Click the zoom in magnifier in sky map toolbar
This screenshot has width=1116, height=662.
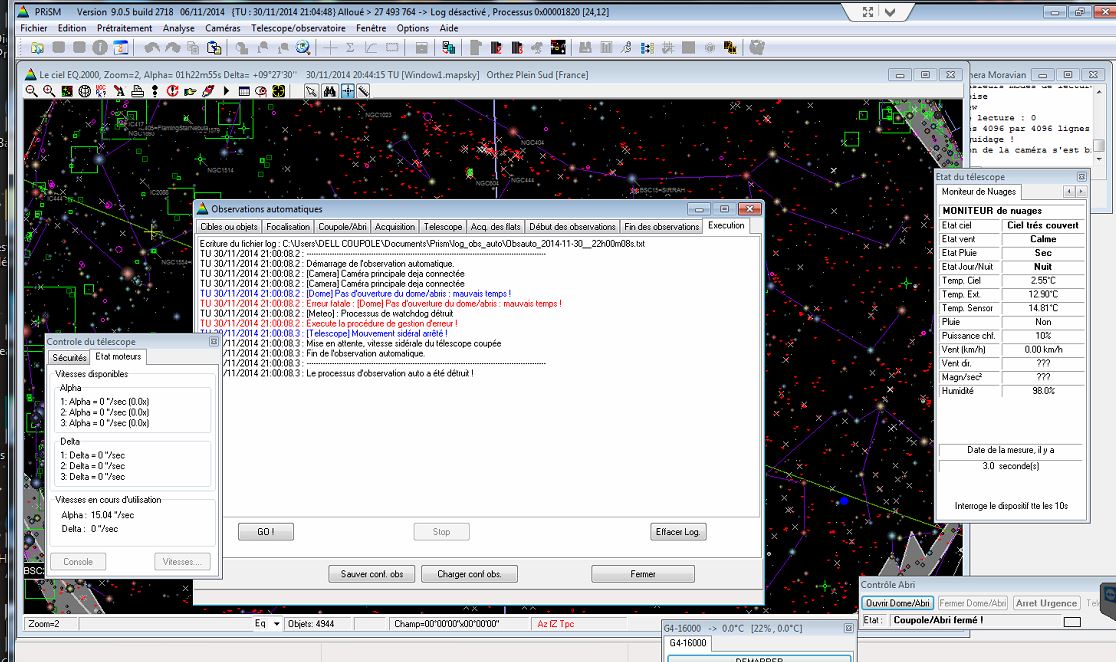click(47, 91)
